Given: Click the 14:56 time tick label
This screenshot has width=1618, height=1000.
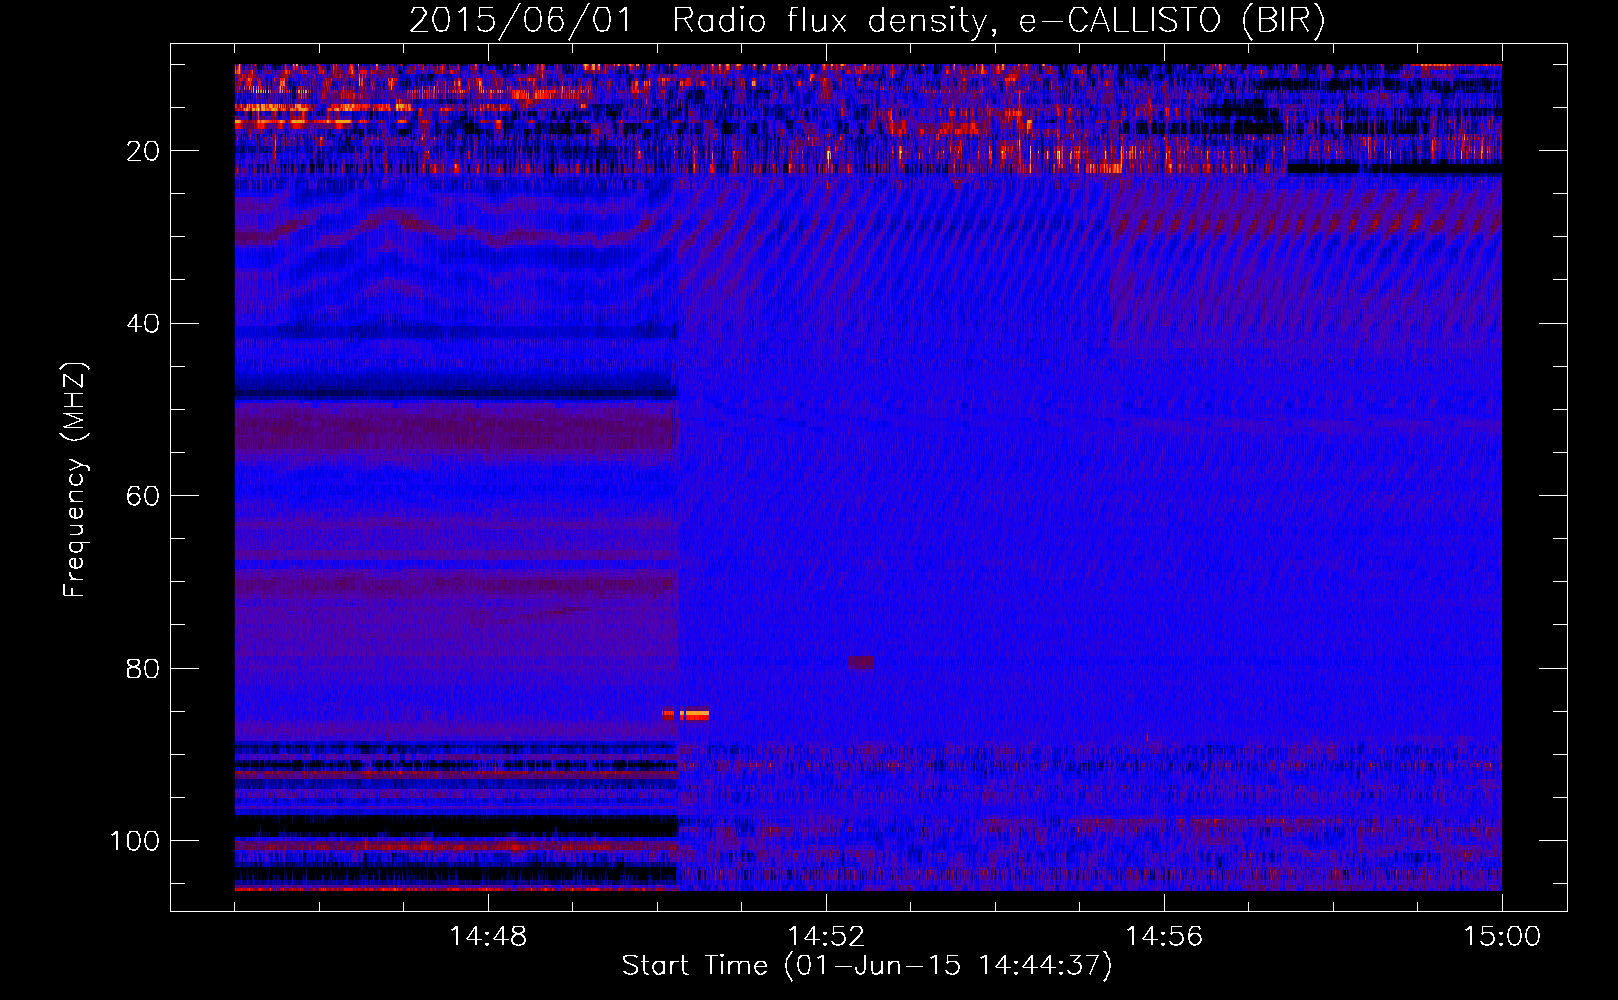Looking at the screenshot, I should [1164, 937].
